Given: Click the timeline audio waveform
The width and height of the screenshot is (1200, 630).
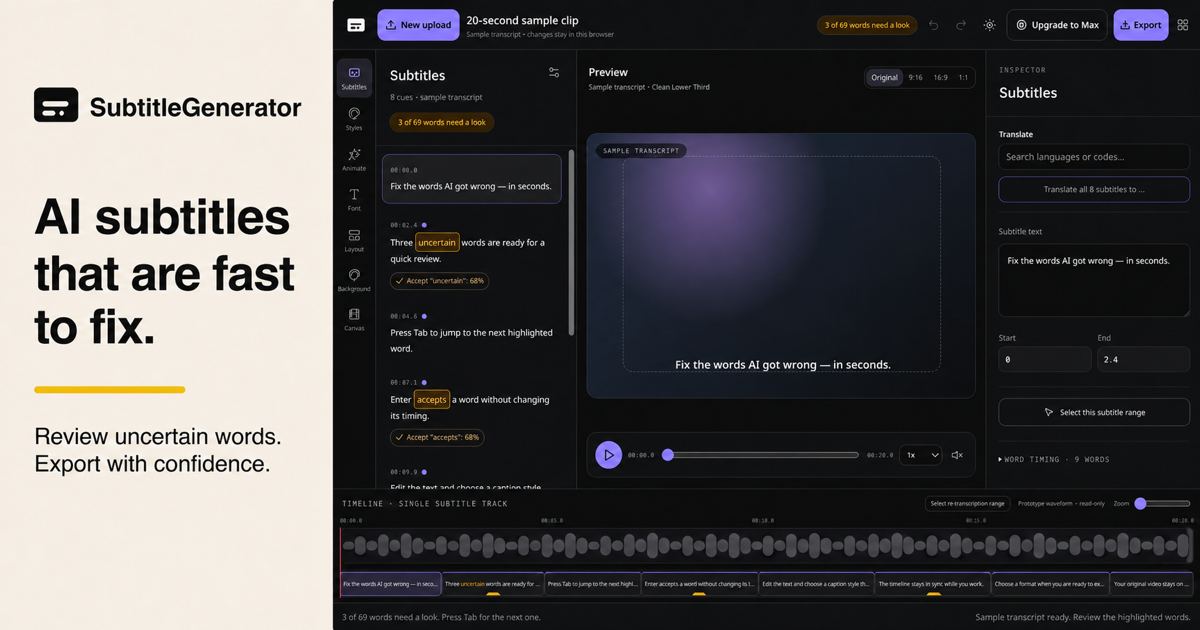Looking at the screenshot, I should pyautogui.click(x=767, y=546).
